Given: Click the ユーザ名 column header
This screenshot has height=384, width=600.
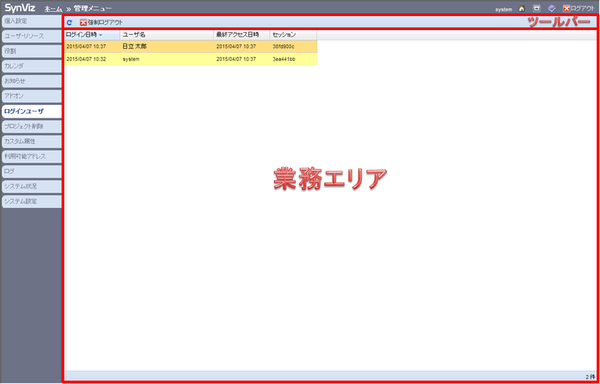Looking at the screenshot, I should tap(167, 35).
